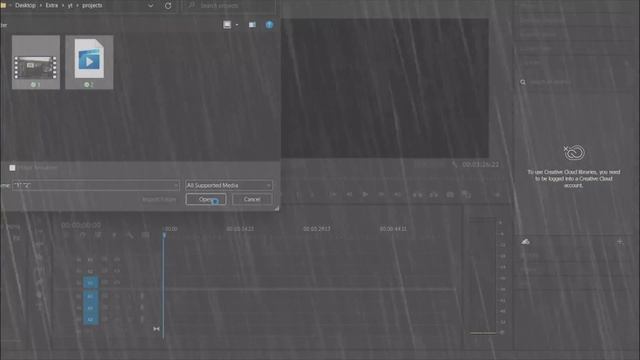The height and width of the screenshot is (360, 640).
Task: Step back one frame in Program monitor
Action: coord(349,195)
